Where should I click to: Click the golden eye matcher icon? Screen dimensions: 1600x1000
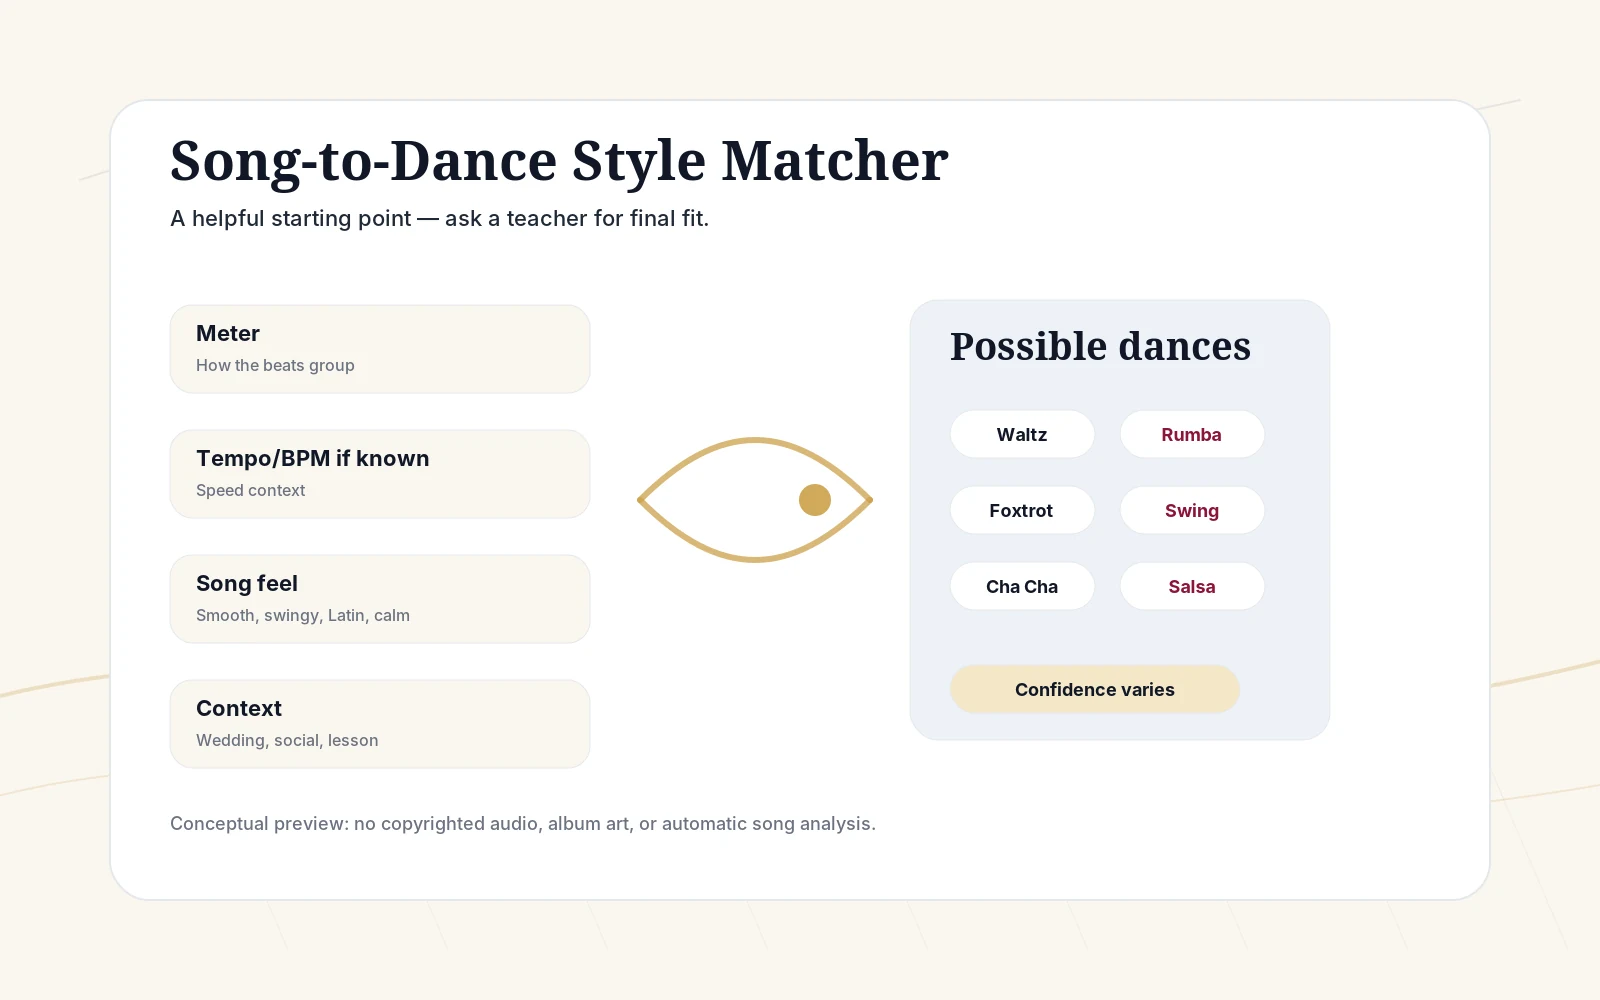click(755, 500)
